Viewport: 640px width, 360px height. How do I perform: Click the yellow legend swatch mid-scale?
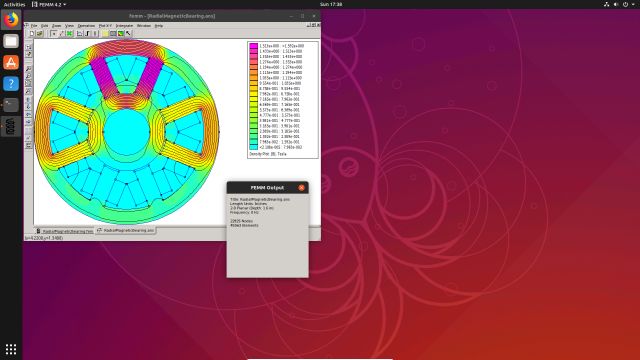pyautogui.click(x=253, y=94)
